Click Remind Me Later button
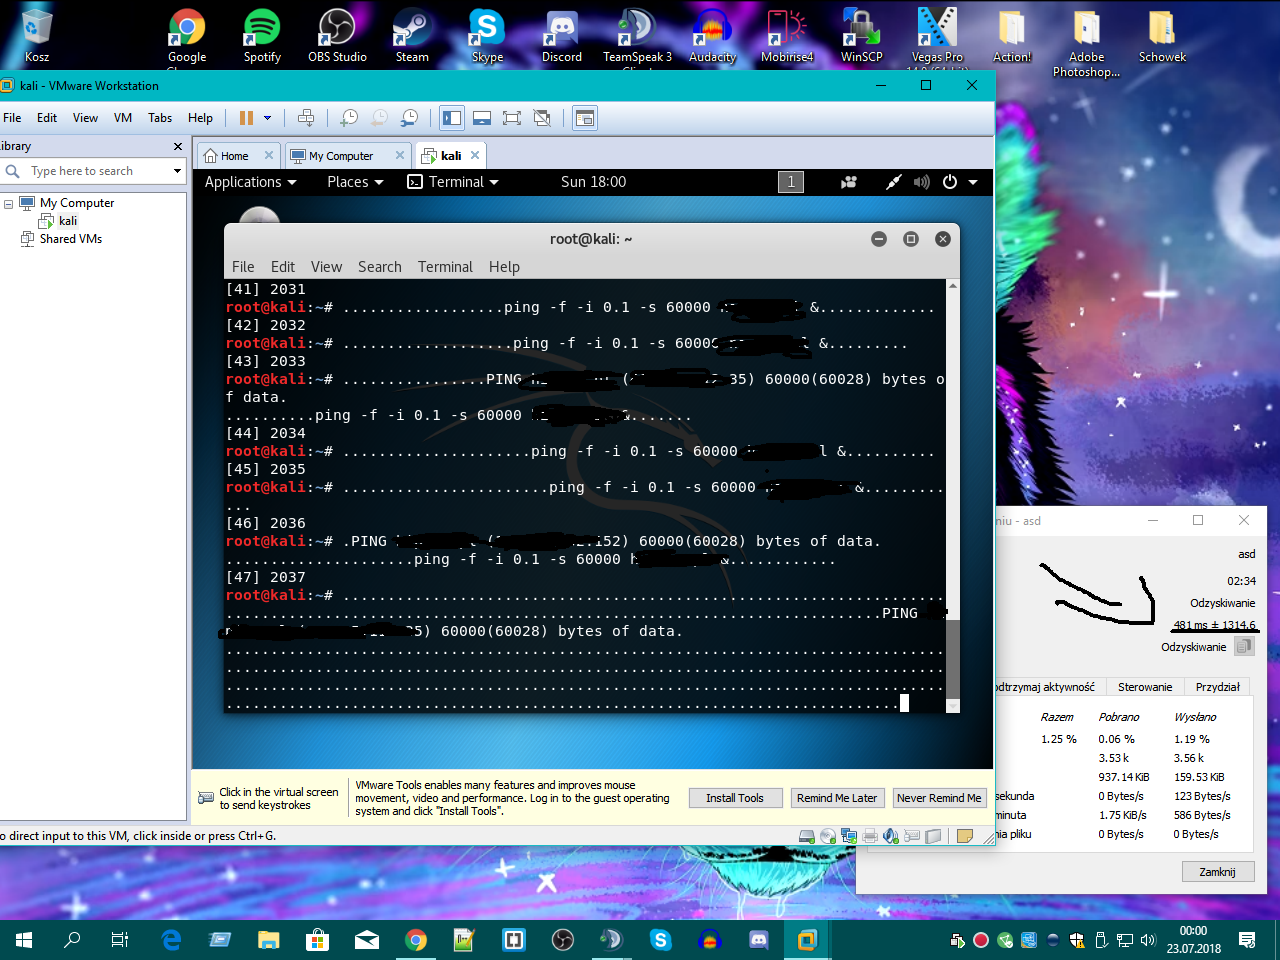The image size is (1280, 960). pyautogui.click(x=837, y=798)
